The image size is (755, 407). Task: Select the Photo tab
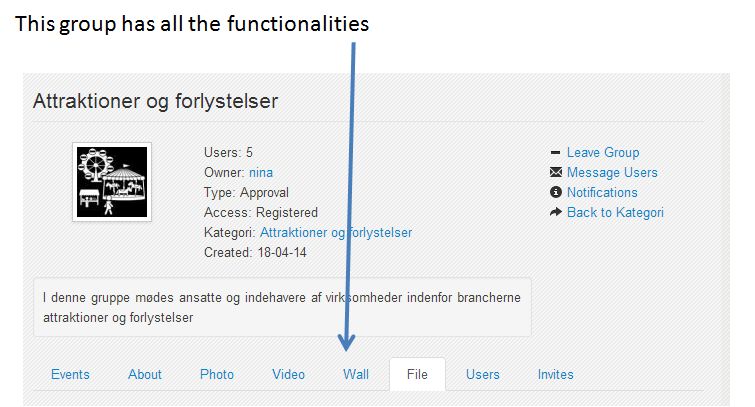click(x=217, y=374)
